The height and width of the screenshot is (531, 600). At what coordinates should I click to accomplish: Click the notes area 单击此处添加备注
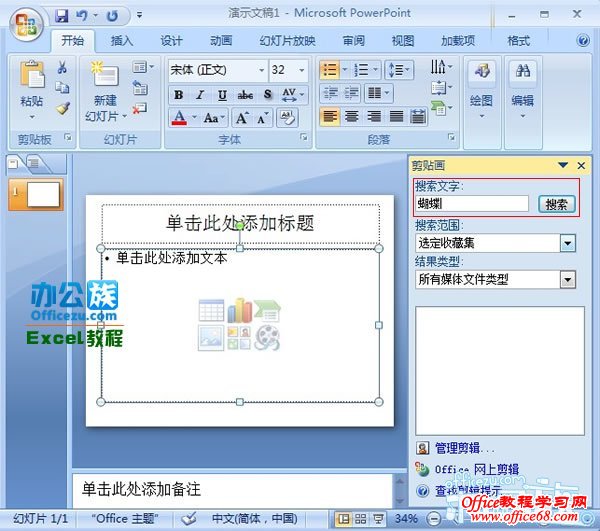click(x=232, y=490)
